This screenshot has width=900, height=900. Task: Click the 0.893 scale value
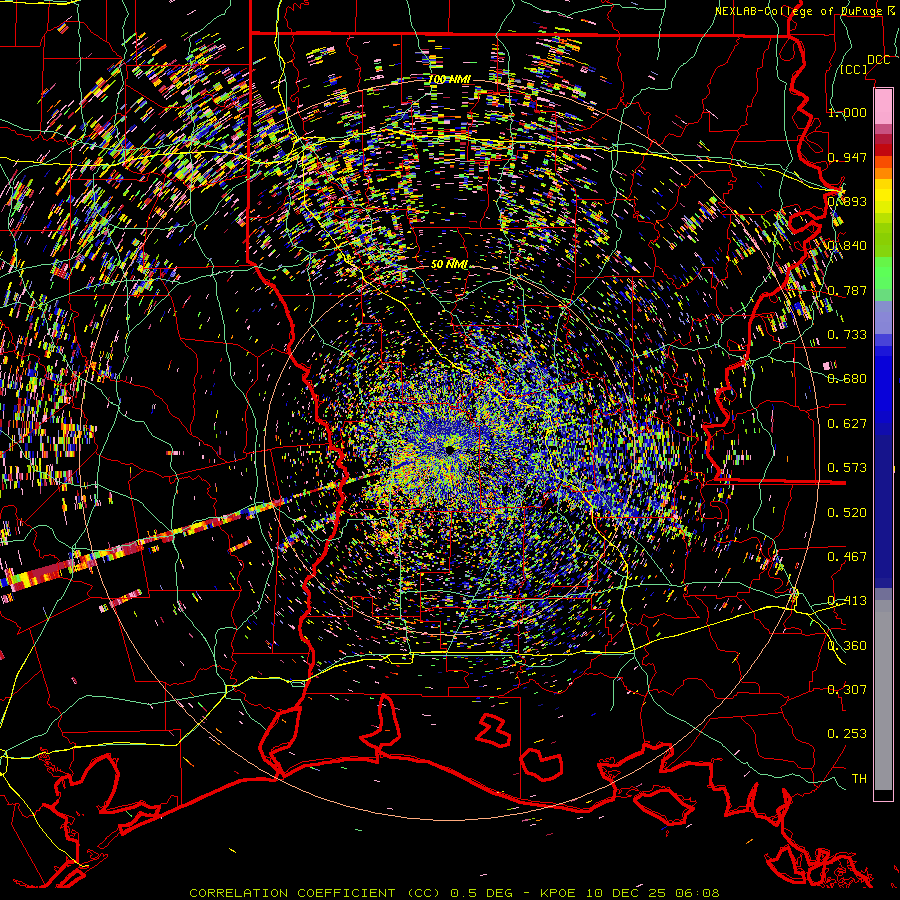847,201
